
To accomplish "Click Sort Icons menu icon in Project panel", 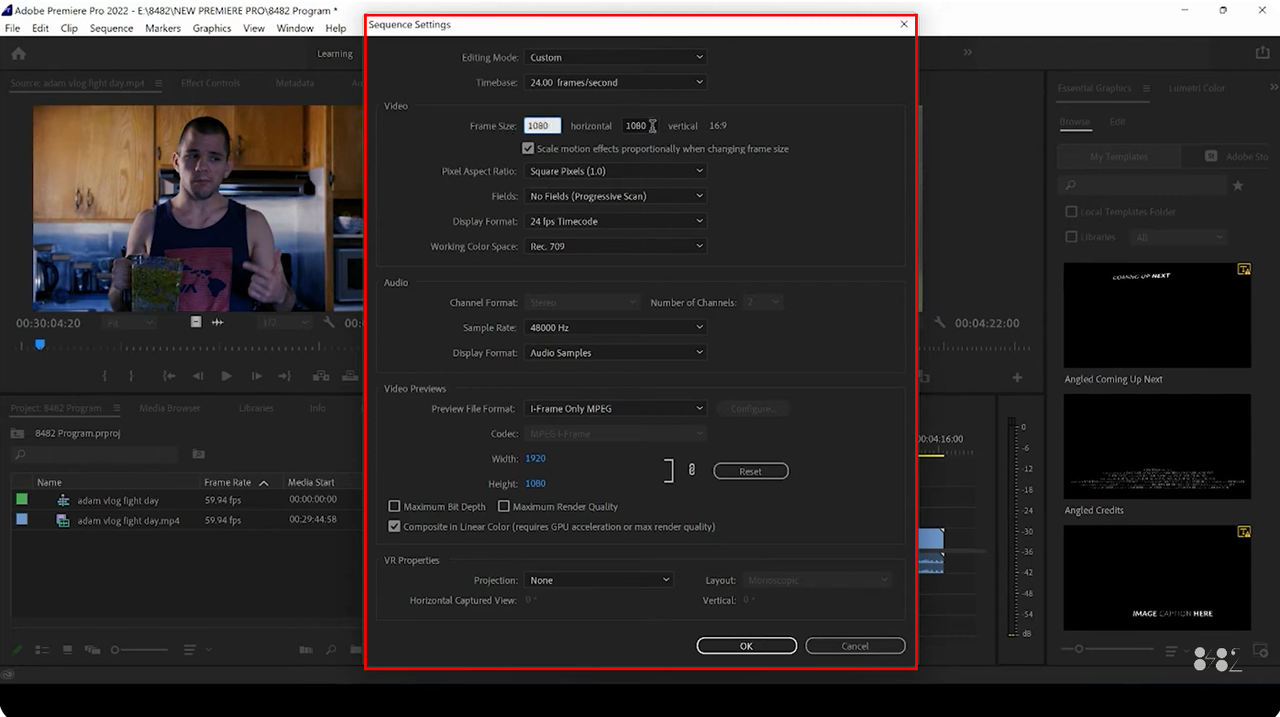I will [x=190, y=650].
